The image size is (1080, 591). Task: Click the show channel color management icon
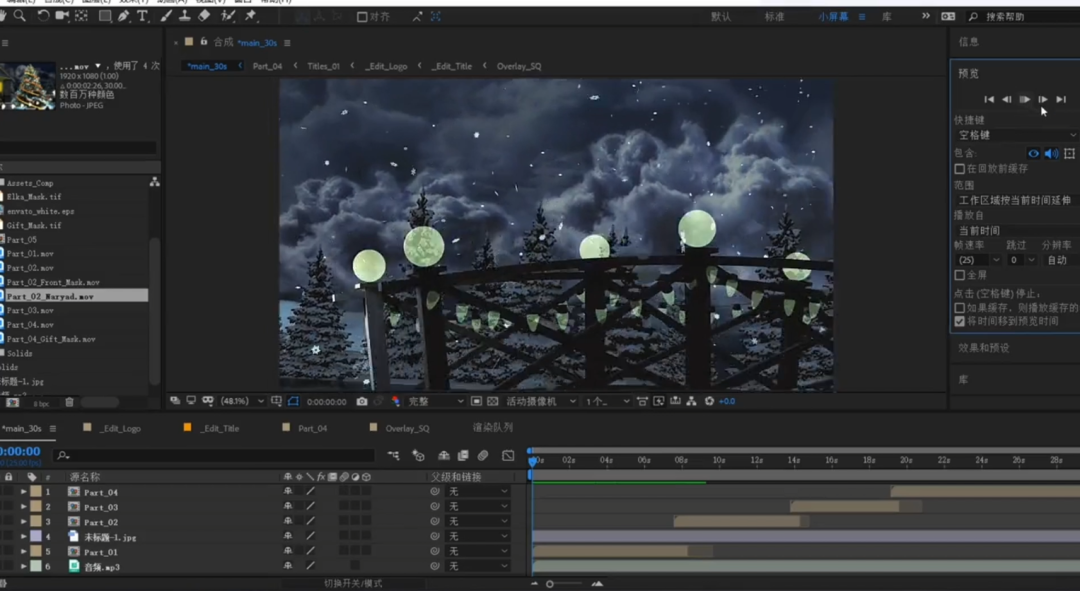click(x=395, y=401)
